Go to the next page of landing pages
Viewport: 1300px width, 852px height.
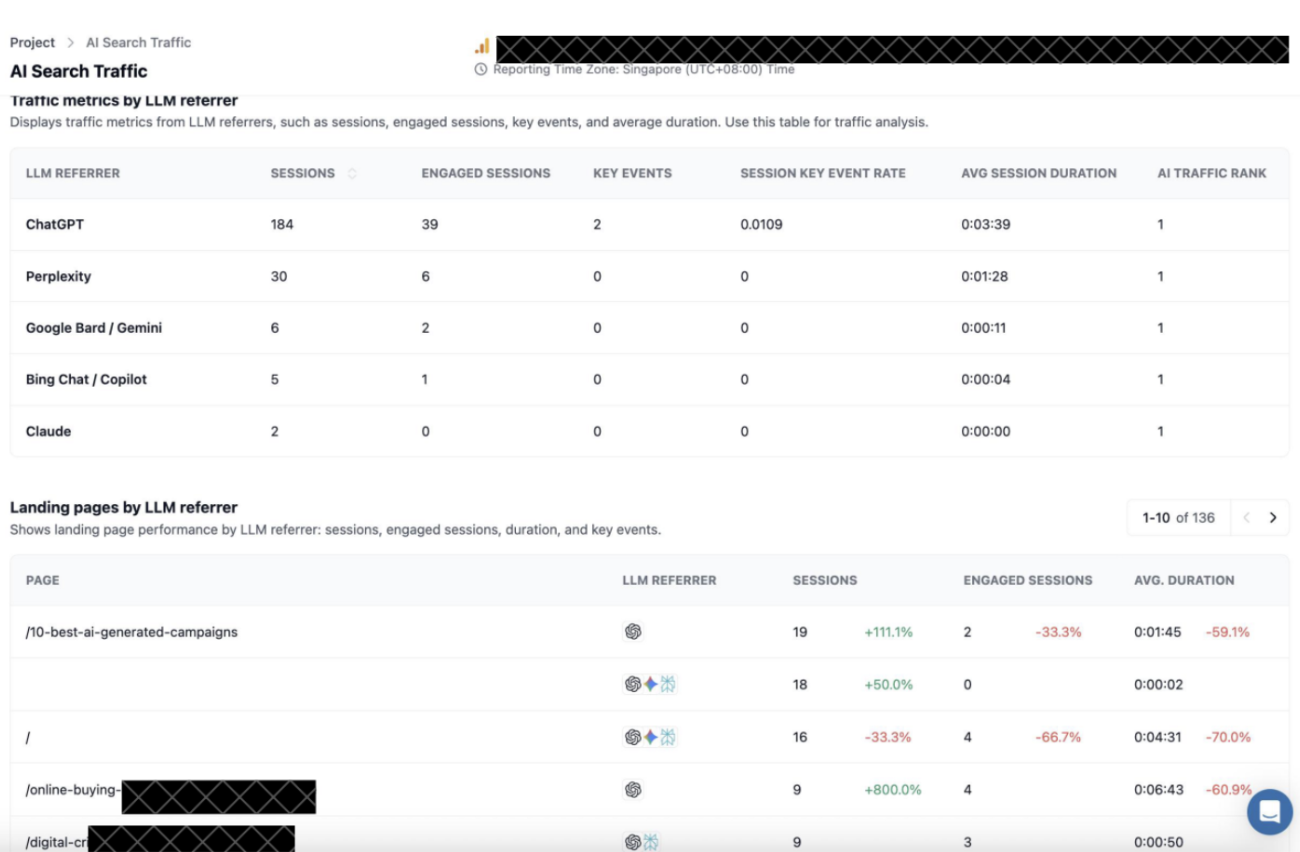pyautogui.click(x=1273, y=518)
